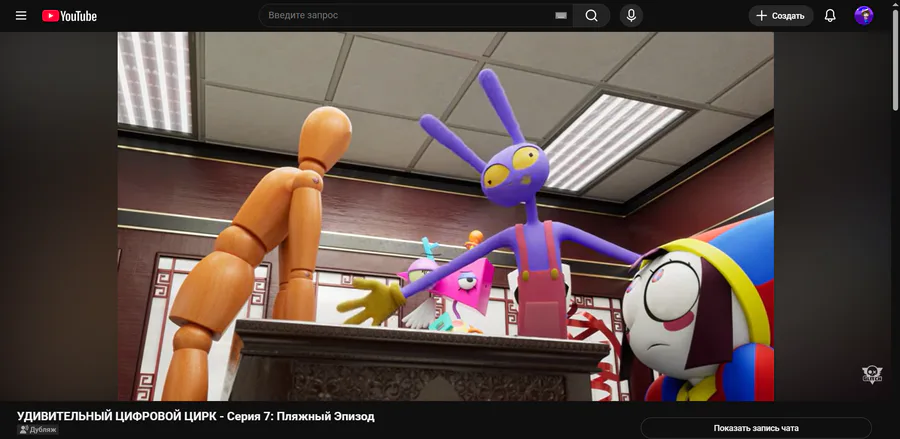Screen dimensions: 900x439
Task: Click the video player frame
Action: coord(445,216)
